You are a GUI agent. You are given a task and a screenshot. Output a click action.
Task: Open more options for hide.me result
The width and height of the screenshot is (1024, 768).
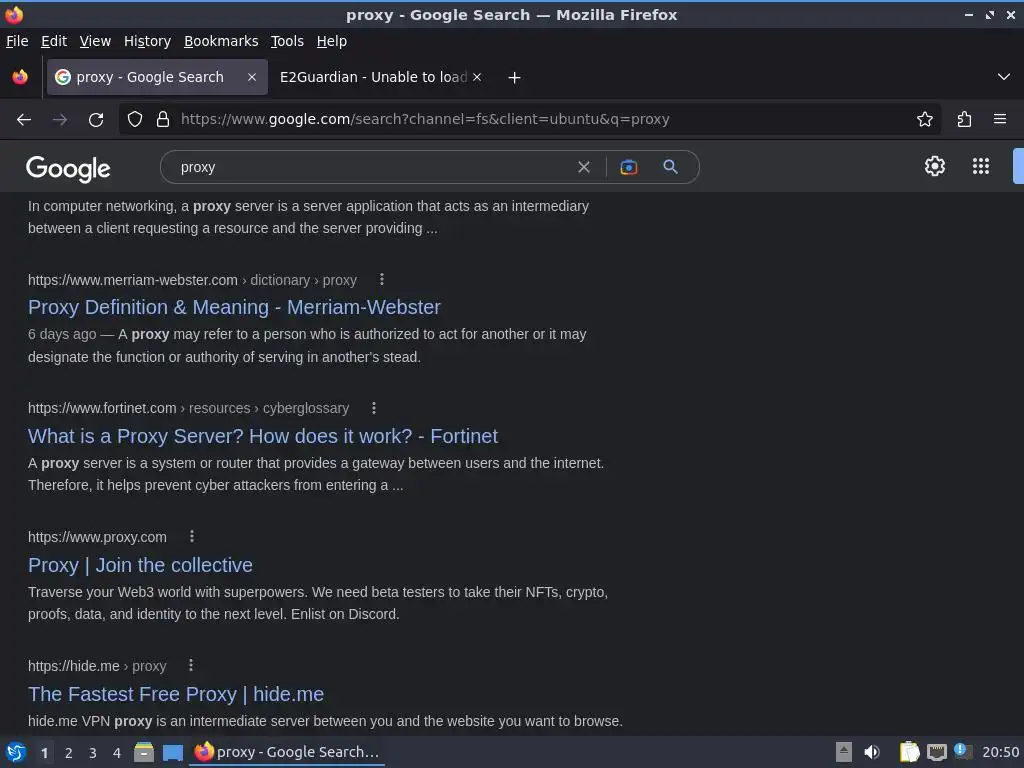(x=191, y=665)
